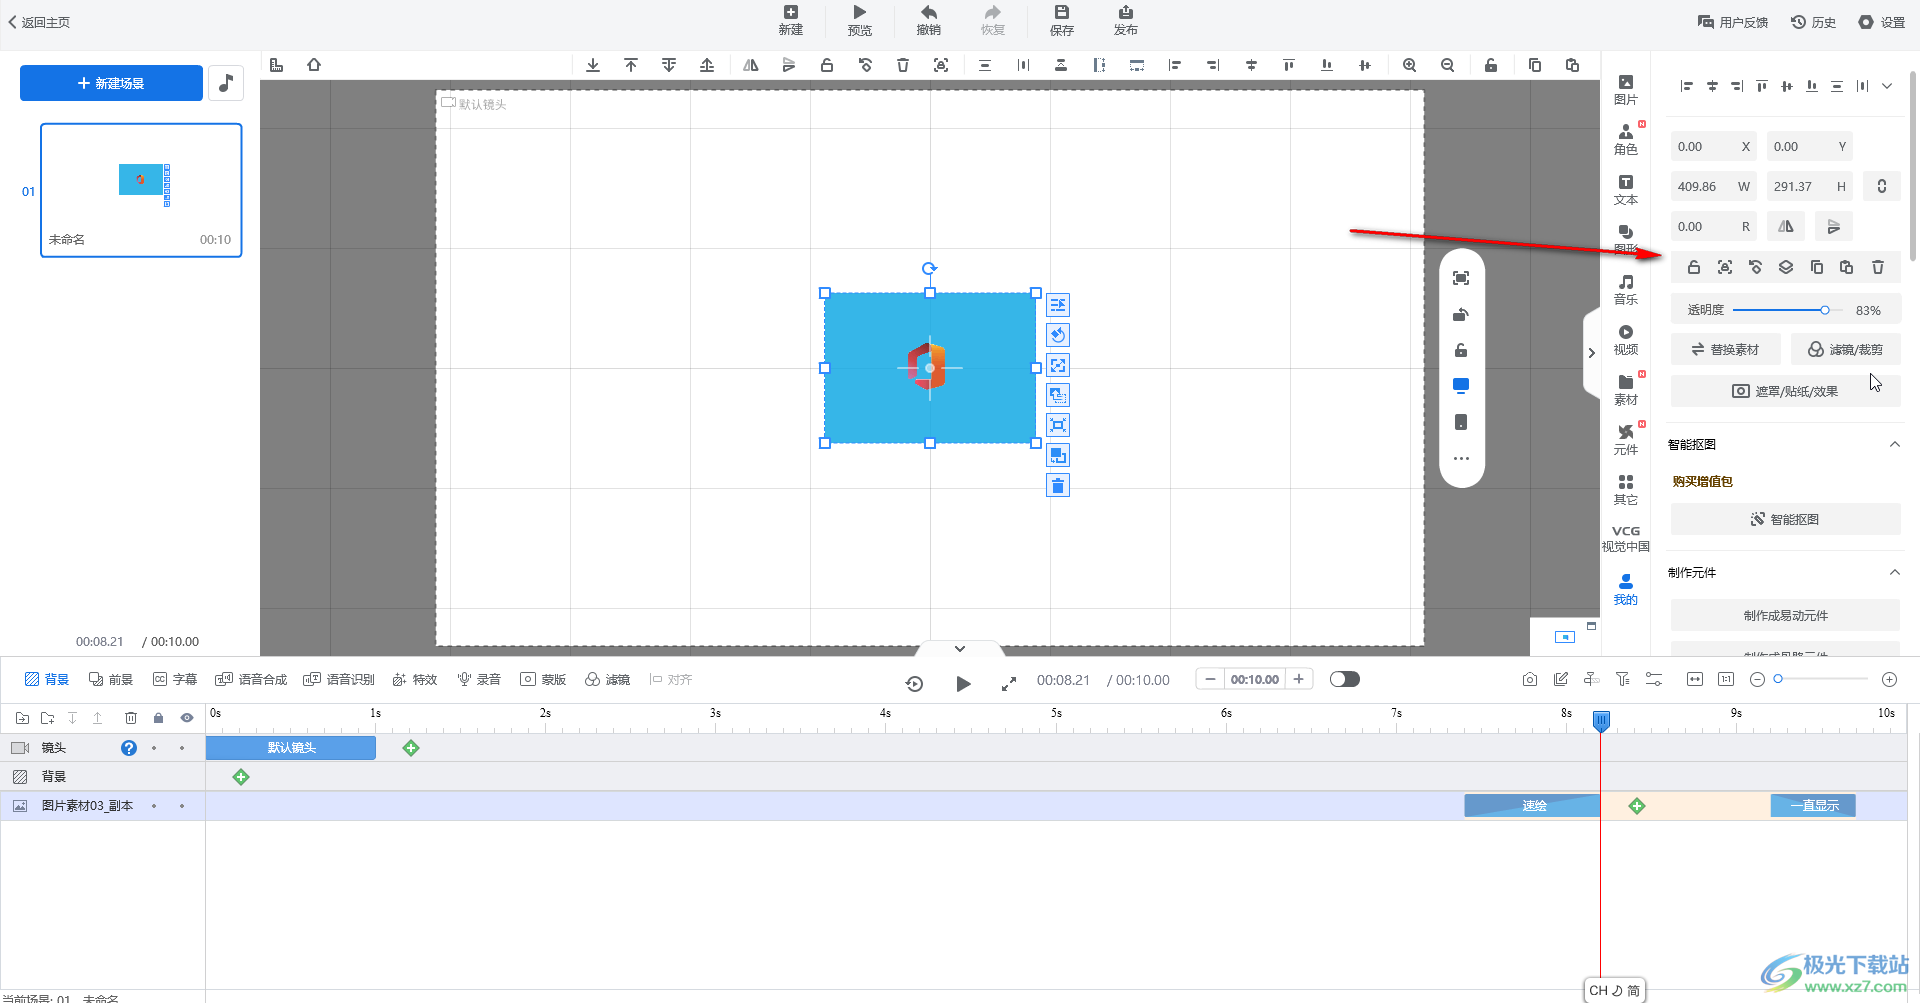The image size is (1920, 1003).
Task: Decrease duration with minus stepper
Action: point(1210,679)
